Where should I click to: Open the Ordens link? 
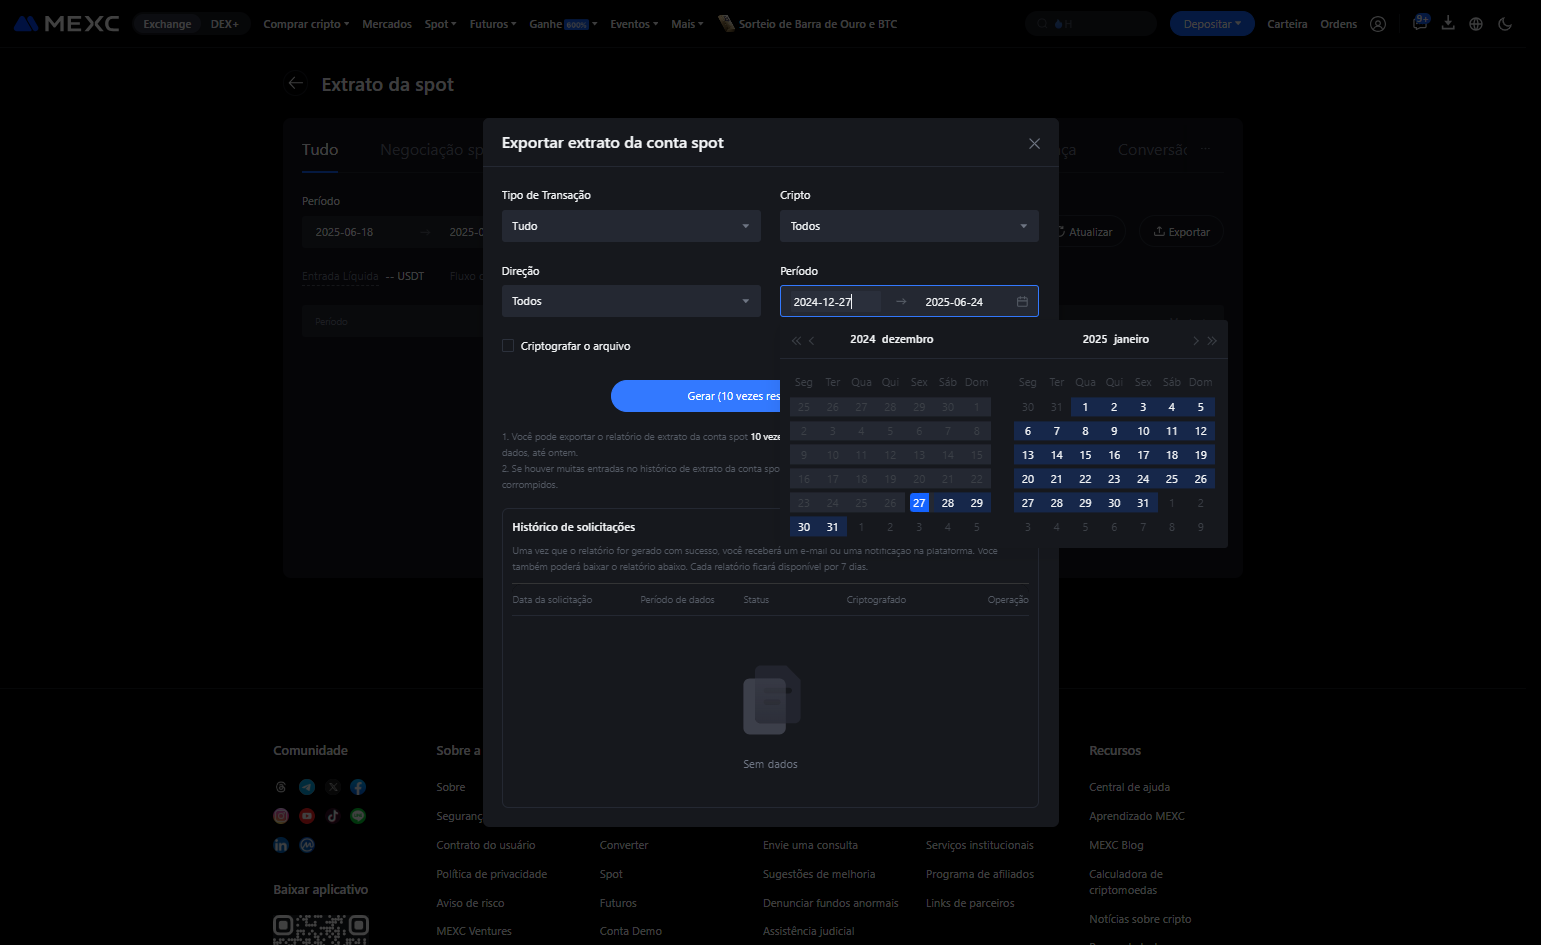pos(1338,24)
